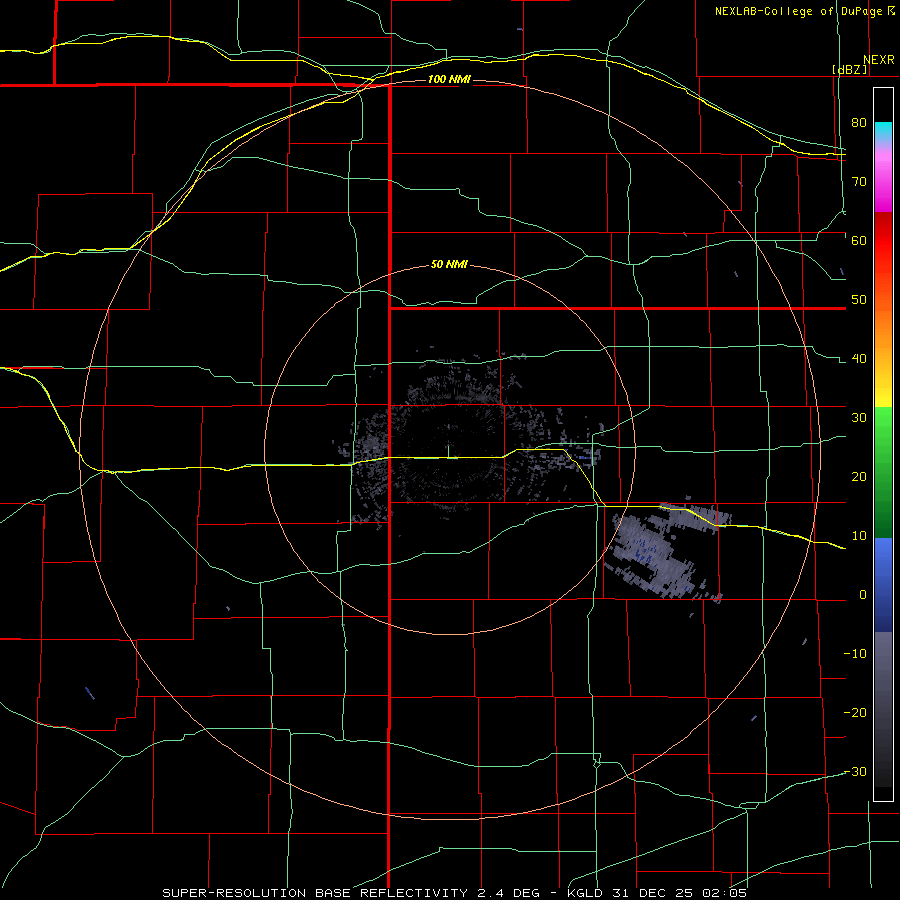The height and width of the screenshot is (900, 900).
Task: Click the -10 dBZ scale value
Action: (855, 654)
